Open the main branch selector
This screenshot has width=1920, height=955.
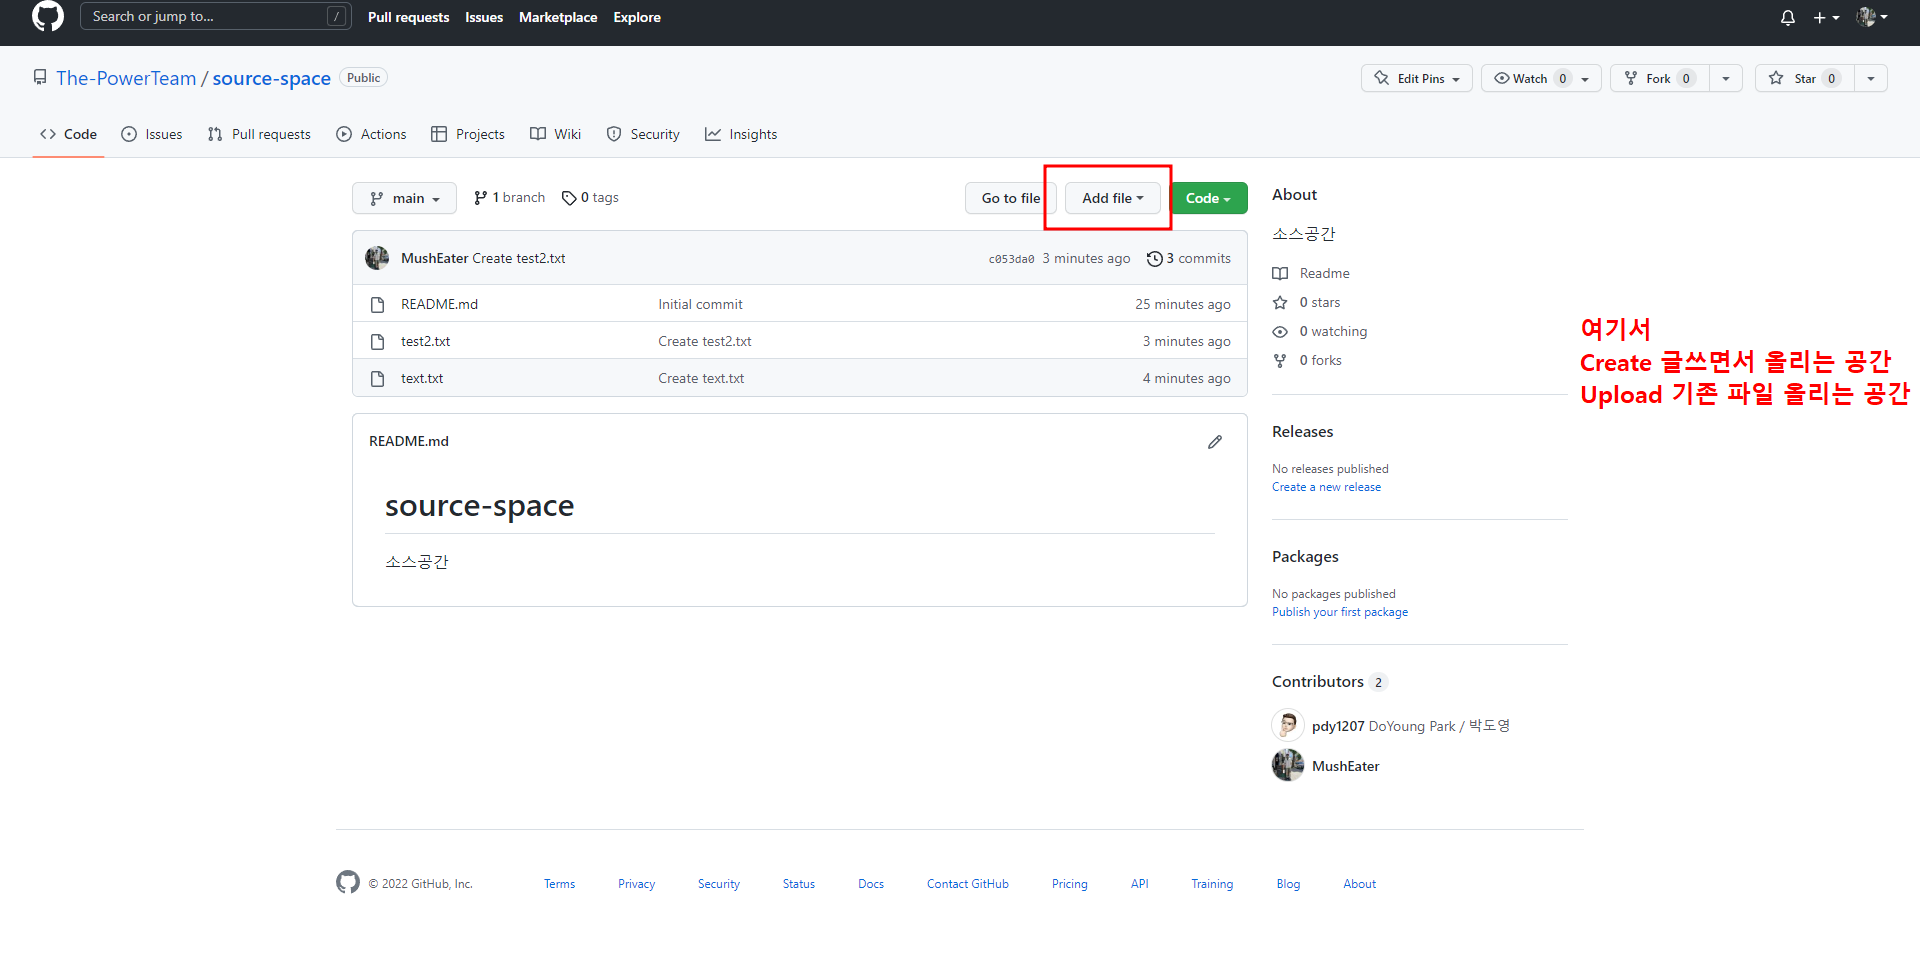404,198
